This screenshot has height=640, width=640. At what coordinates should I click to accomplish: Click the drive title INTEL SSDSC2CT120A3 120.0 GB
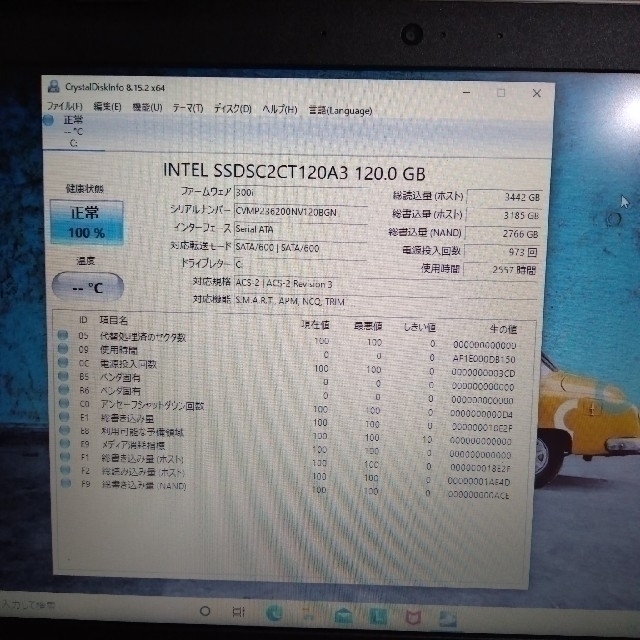294,172
